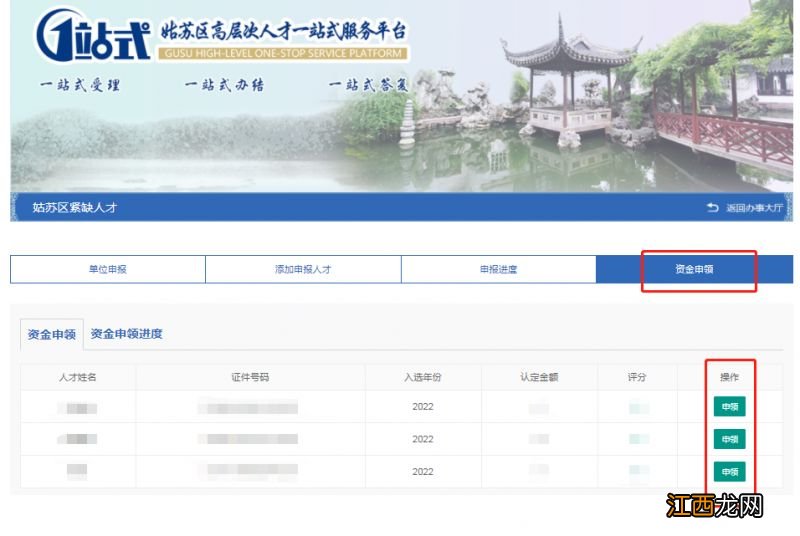Click the 操作 column header
Image resolution: width=800 pixels, height=536 pixels.
tap(730, 377)
